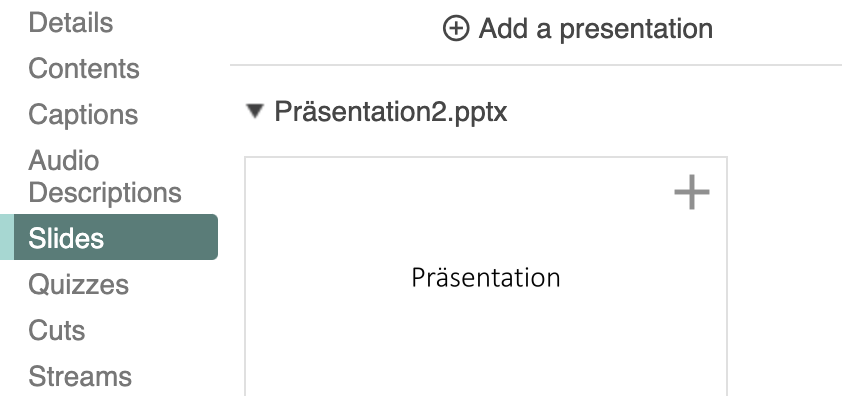Open the Audio Descriptions section
Screen dimensions: 842x396
[x=105, y=176]
